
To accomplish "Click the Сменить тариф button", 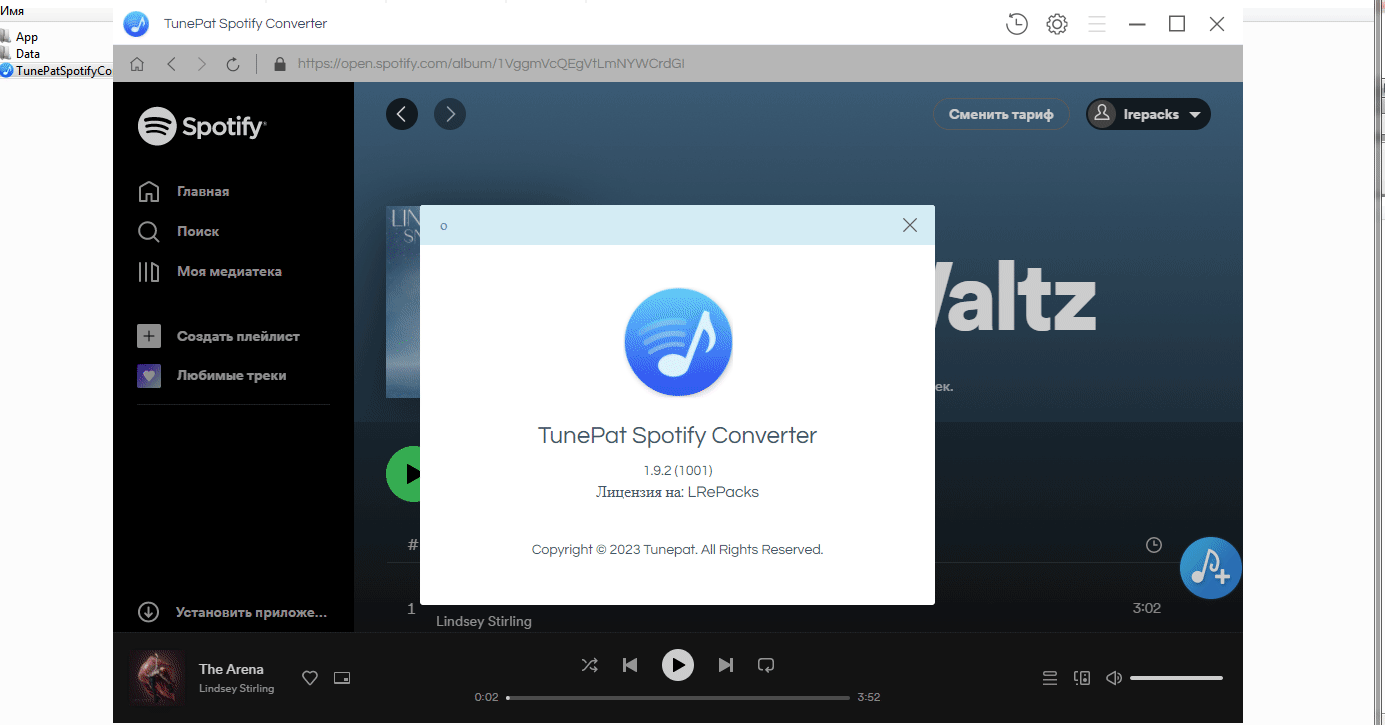I will pos(1001,114).
